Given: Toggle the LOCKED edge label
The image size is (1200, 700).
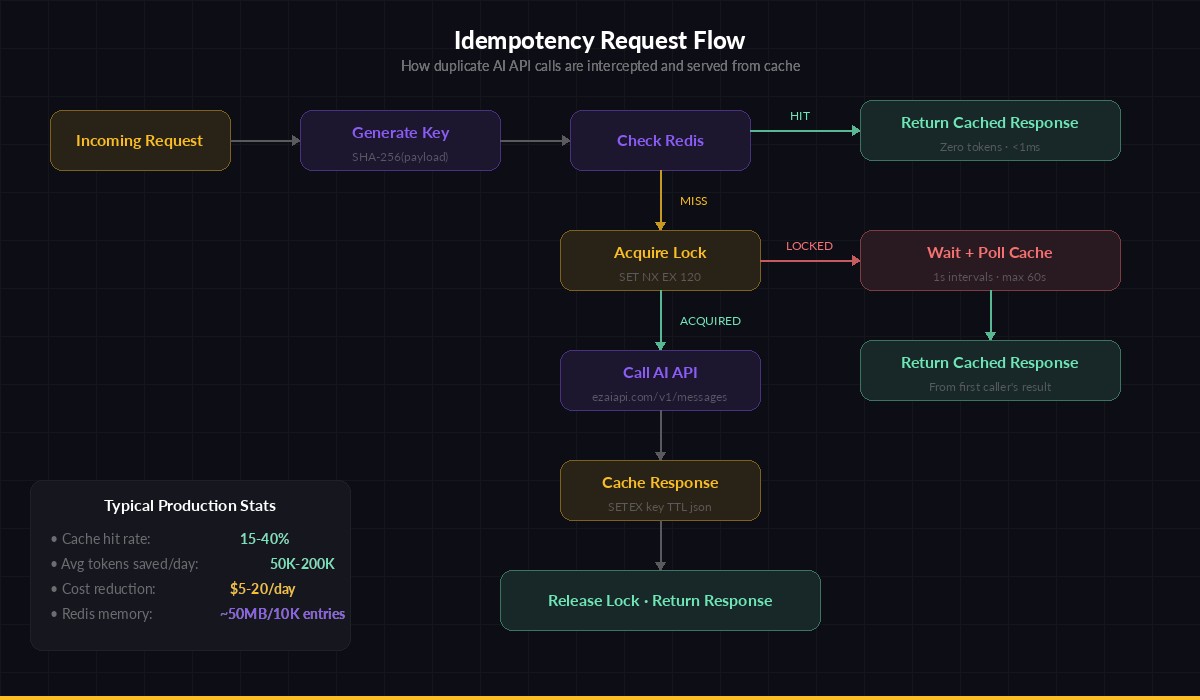Looking at the screenshot, I should (x=809, y=245).
